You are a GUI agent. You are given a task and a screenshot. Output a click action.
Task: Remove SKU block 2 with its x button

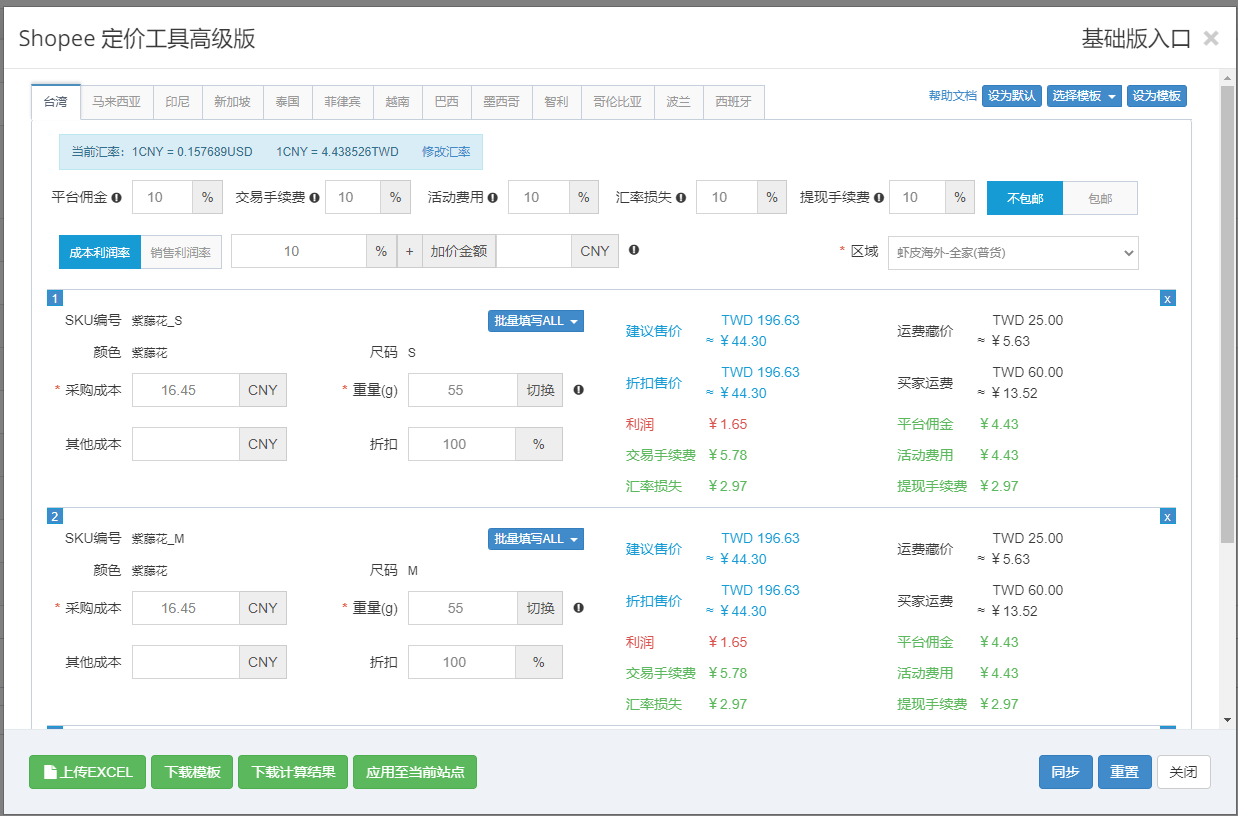click(1168, 516)
